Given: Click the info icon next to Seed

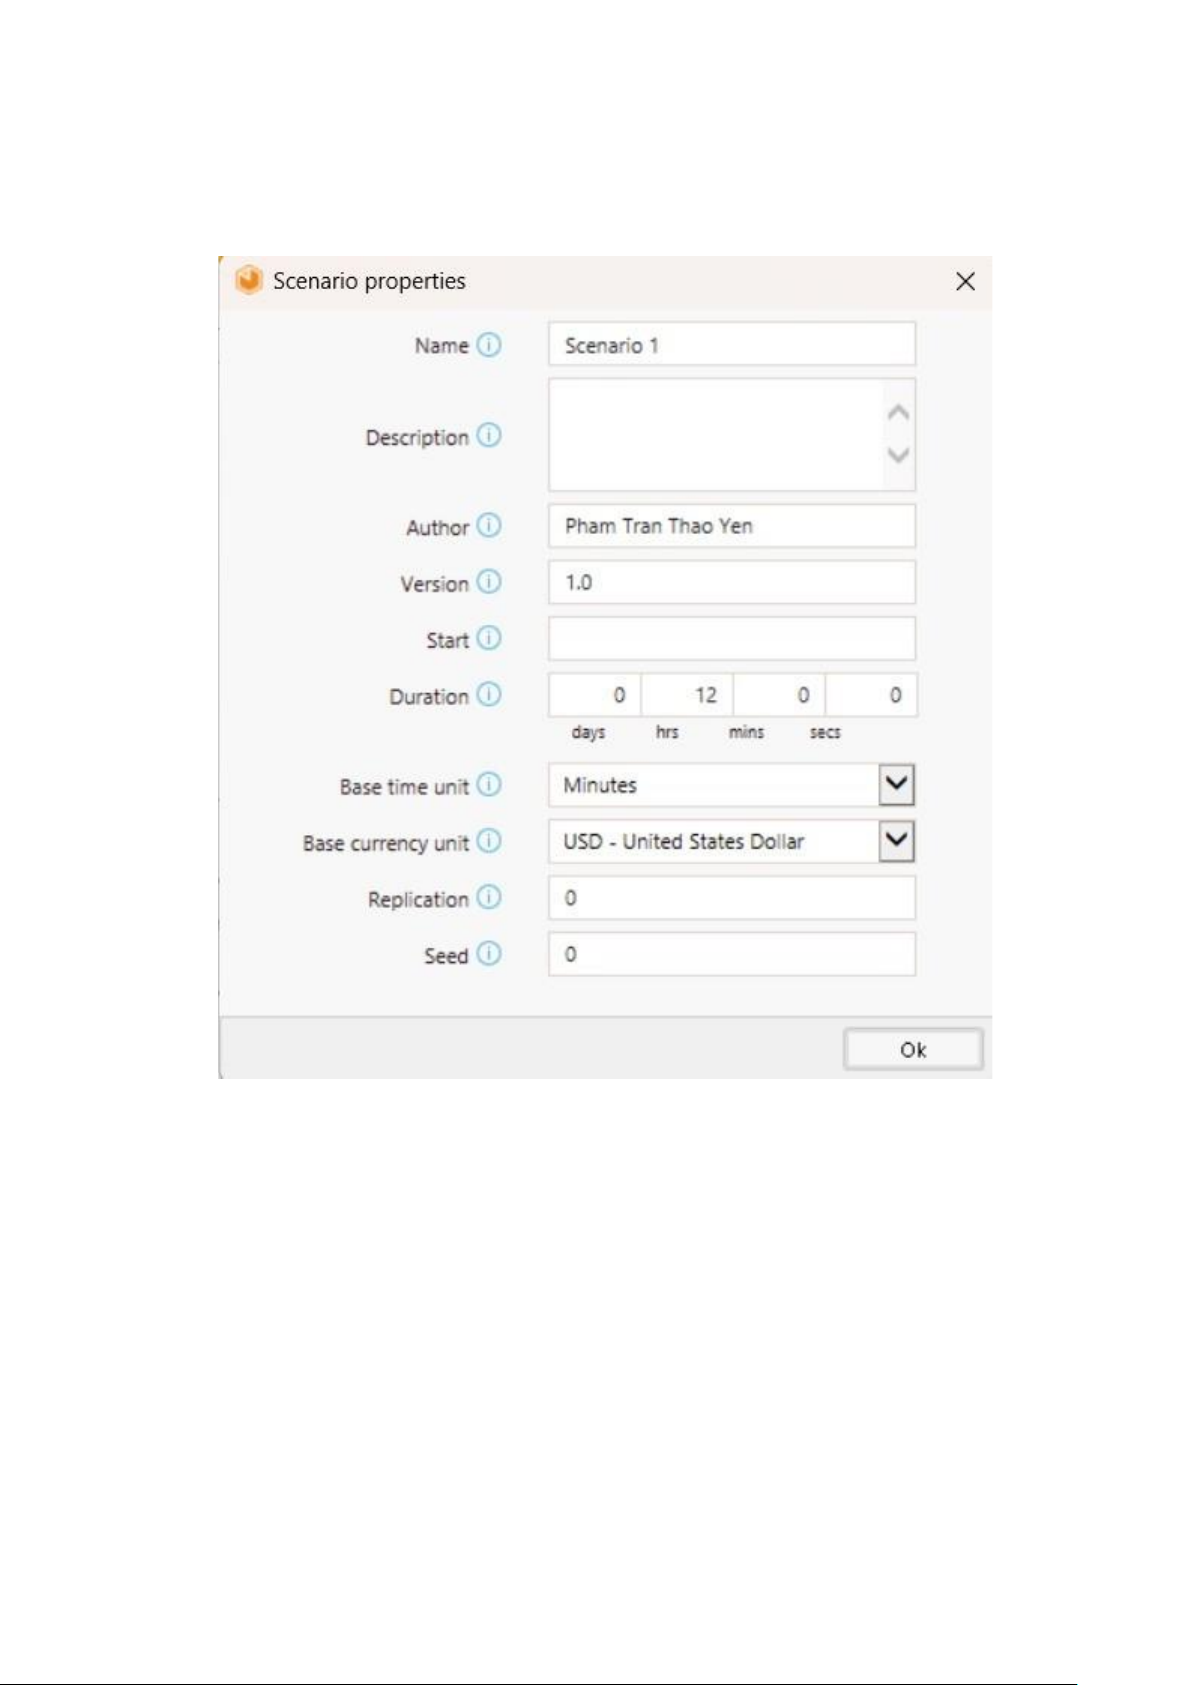Looking at the screenshot, I should pos(488,954).
